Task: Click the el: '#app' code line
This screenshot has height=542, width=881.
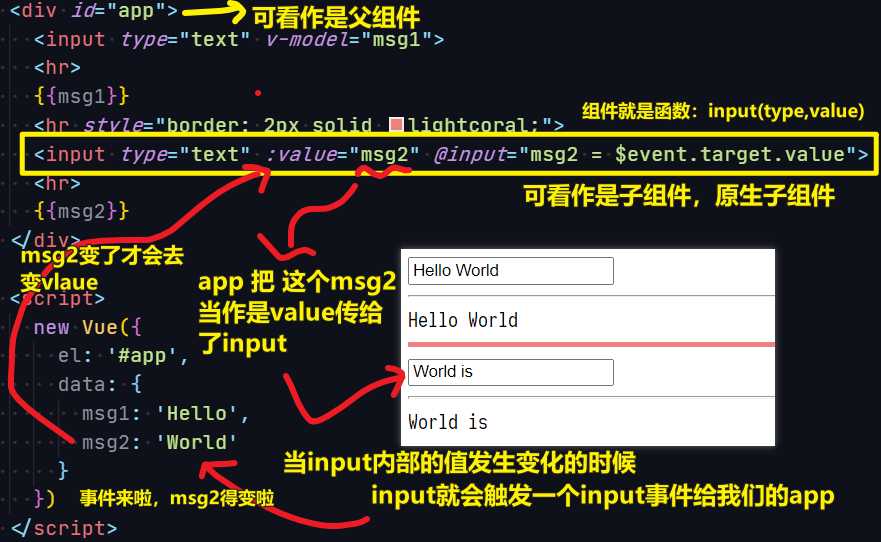Action: pyautogui.click(x=123, y=356)
